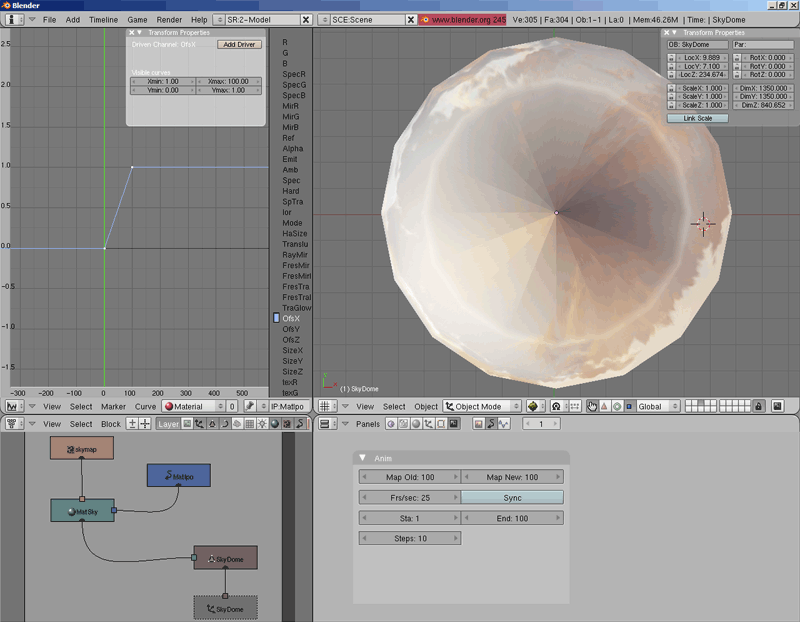Image resolution: width=800 pixels, height=622 pixels.
Task: Click the current frame number field
Action: click(x=541, y=424)
